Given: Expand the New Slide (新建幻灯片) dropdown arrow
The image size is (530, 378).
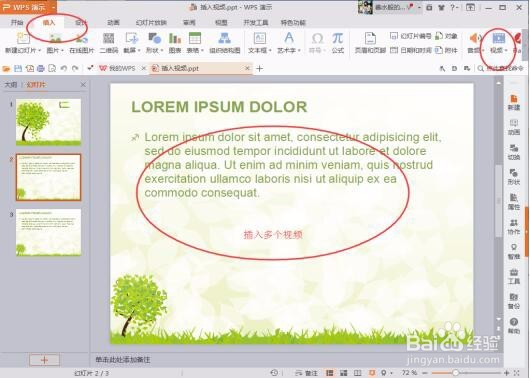Looking at the screenshot, I should click(40, 51).
